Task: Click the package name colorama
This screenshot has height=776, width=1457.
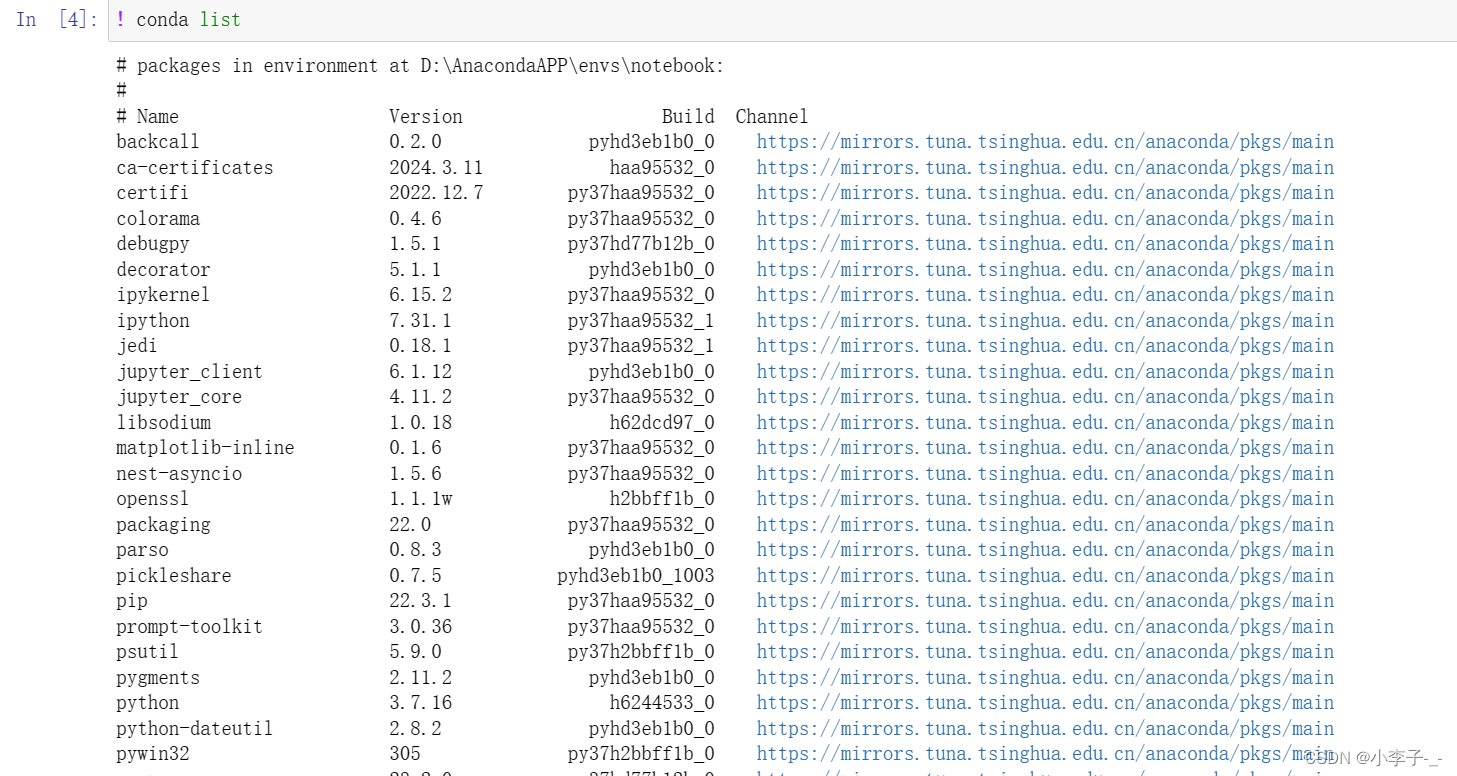Action: tap(158, 219)
